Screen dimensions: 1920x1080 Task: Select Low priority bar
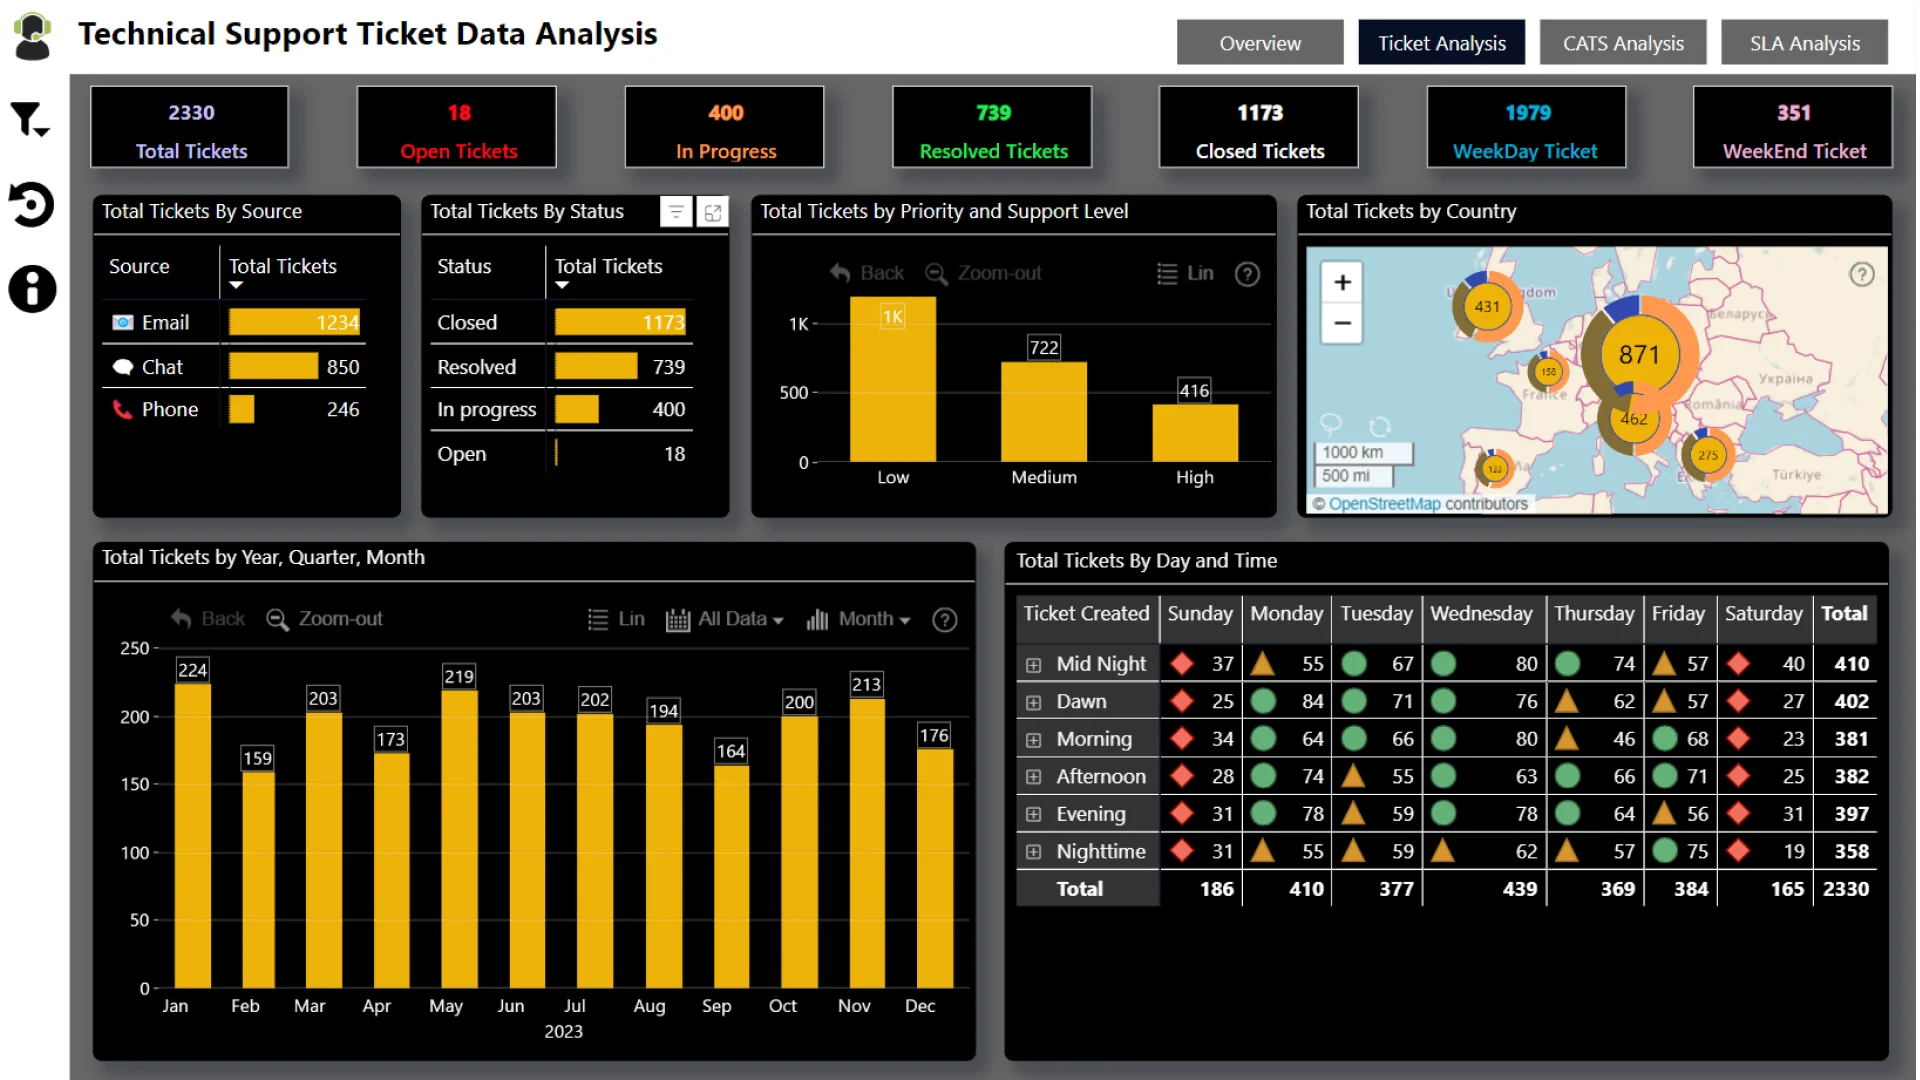coord(893,380)
